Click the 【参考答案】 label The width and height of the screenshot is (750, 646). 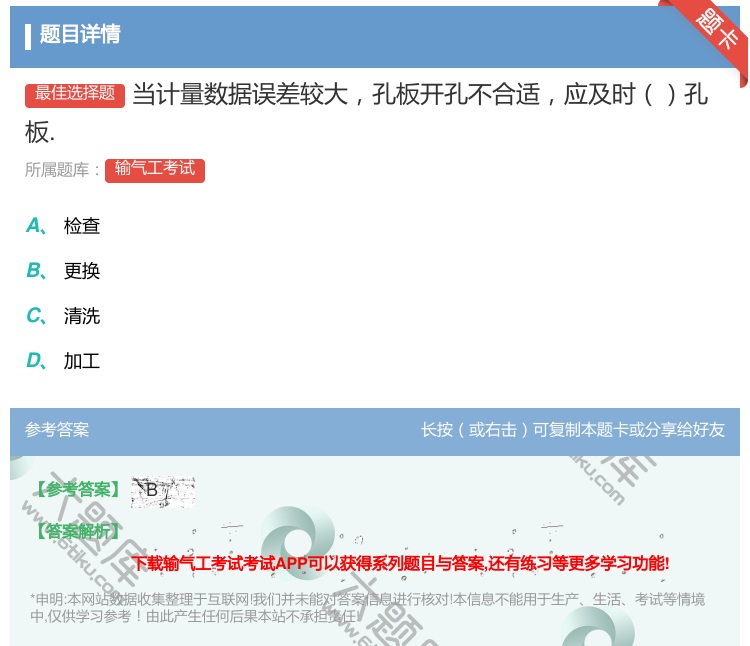point(78,489)
